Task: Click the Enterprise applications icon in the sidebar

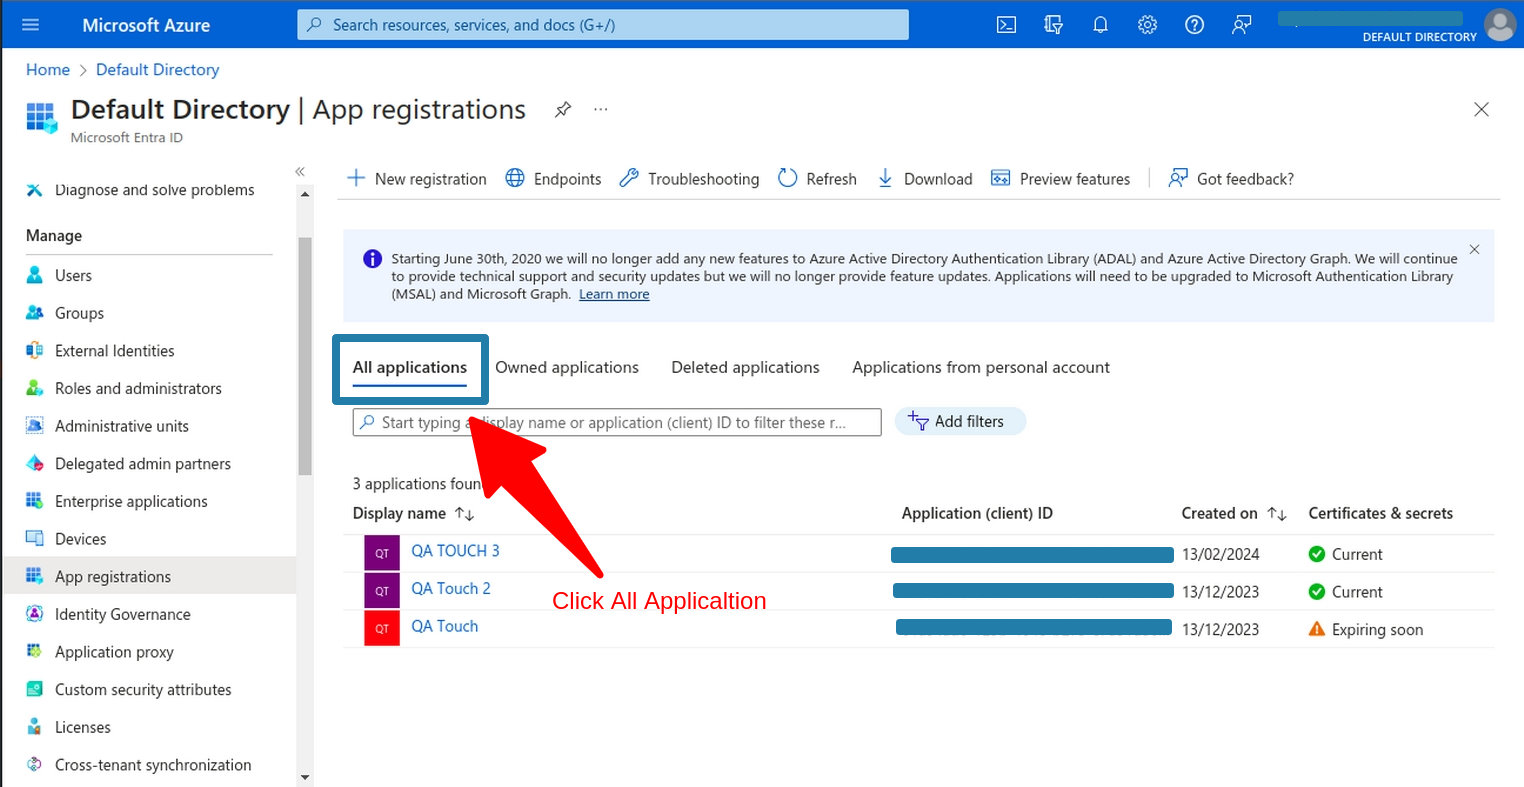Action: click(x=35, y=501)
